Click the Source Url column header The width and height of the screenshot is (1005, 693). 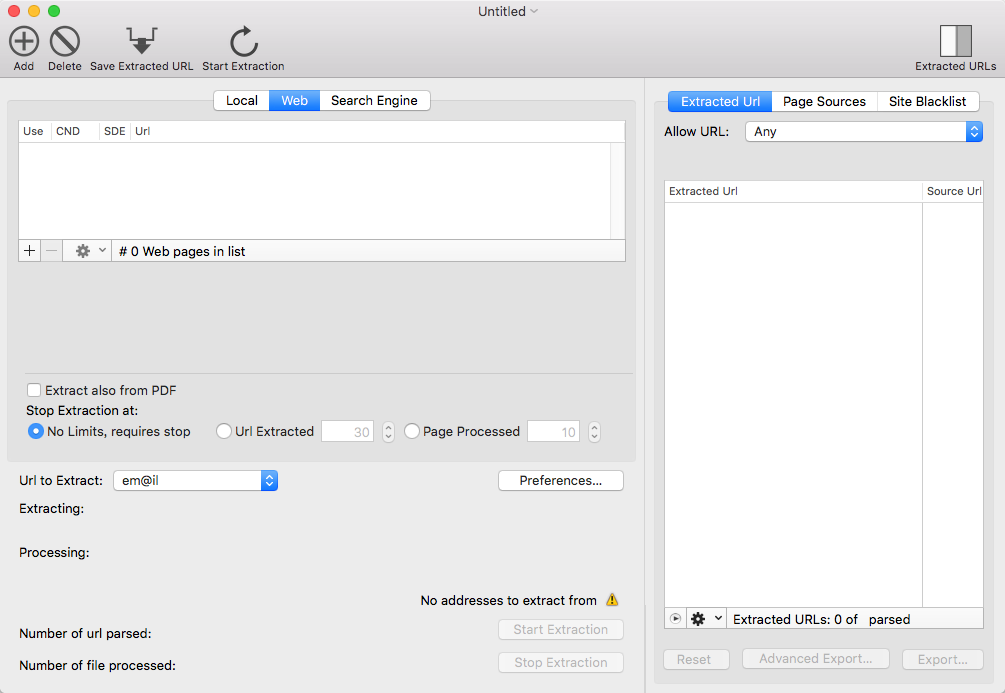953,191
